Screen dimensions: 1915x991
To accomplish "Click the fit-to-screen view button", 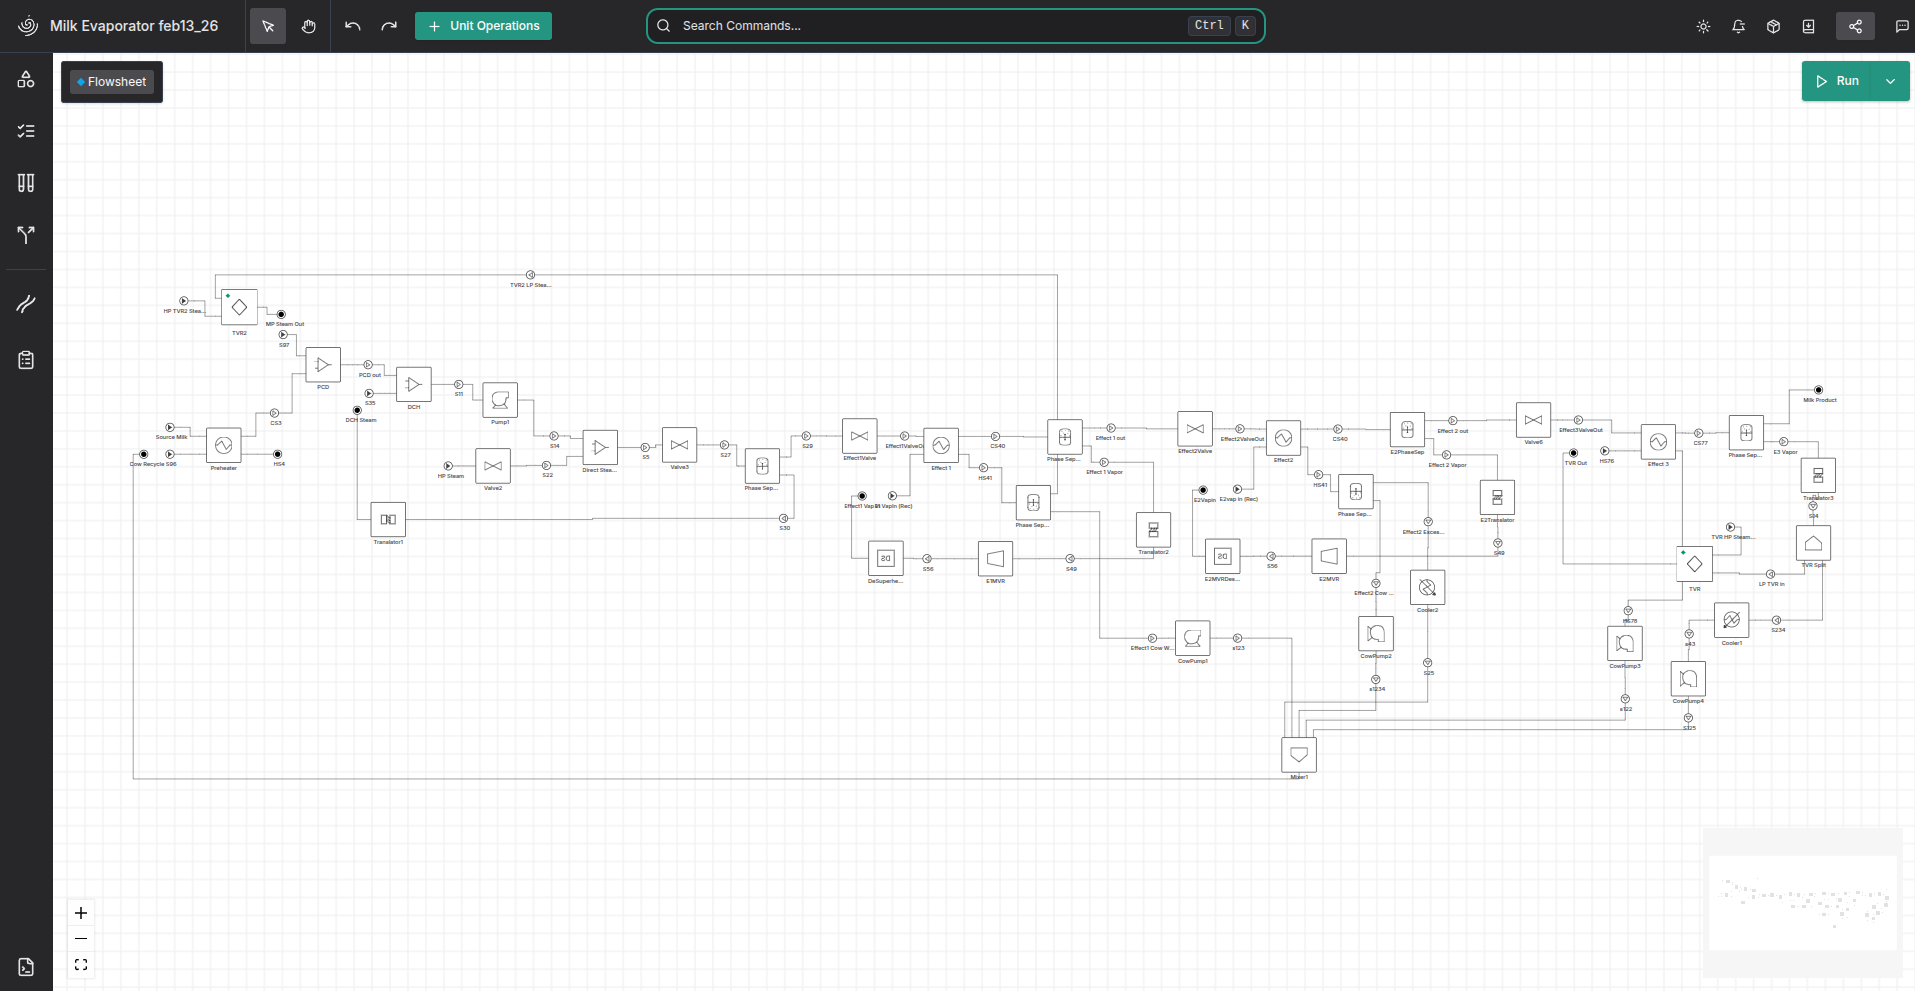I will pos(81,965).
